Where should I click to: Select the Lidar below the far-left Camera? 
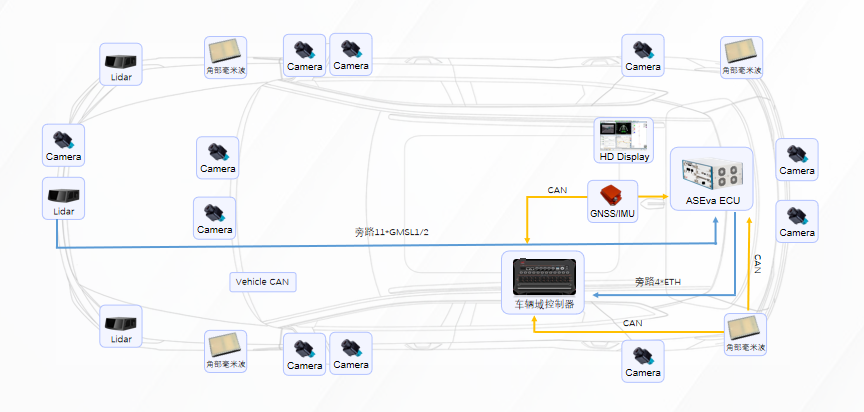pos(64,198)
